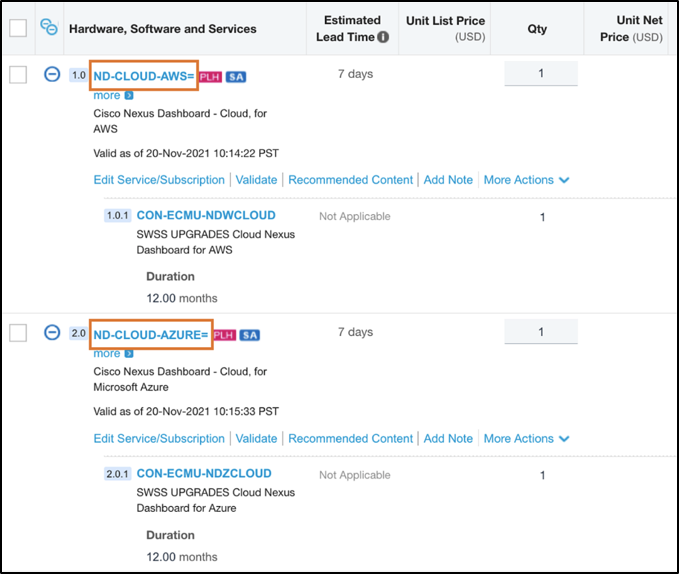
Task: Click the 'Estimated Lead Time' column header text
Action: click(349, 29)
